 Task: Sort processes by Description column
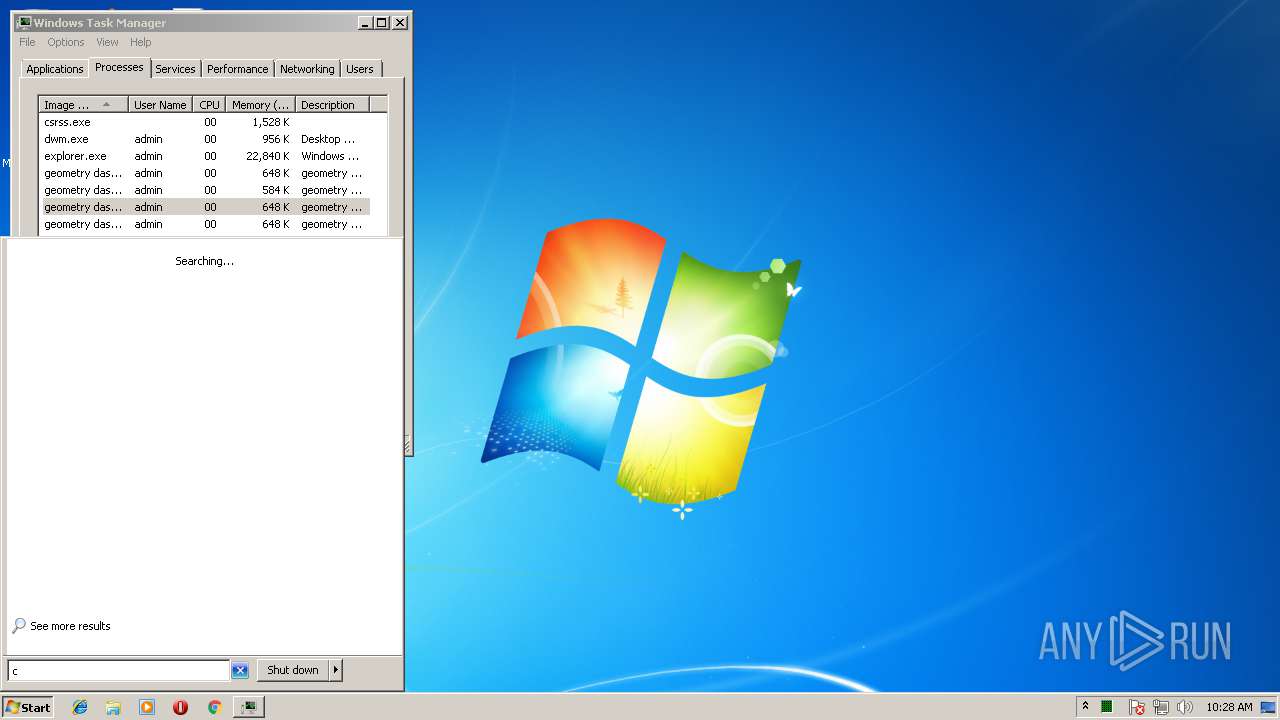click(332, 105)
